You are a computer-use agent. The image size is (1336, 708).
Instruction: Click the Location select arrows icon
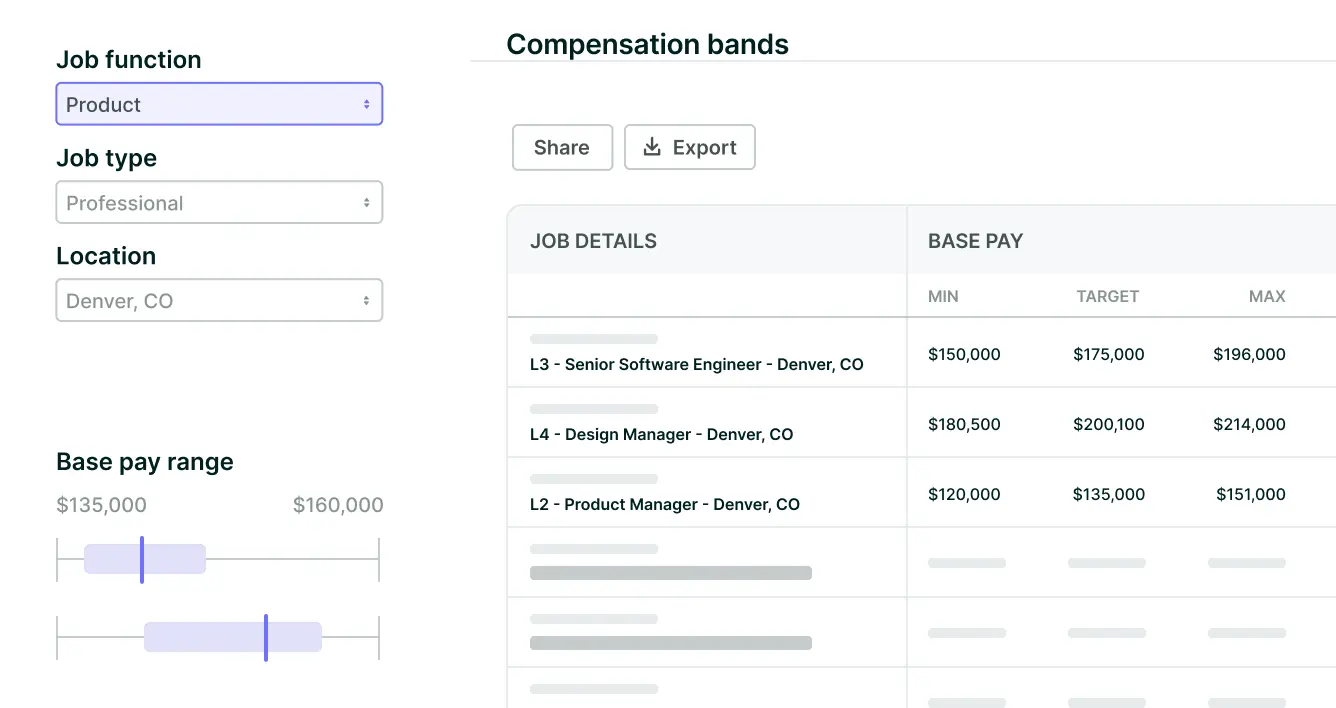tap(367, 301)
